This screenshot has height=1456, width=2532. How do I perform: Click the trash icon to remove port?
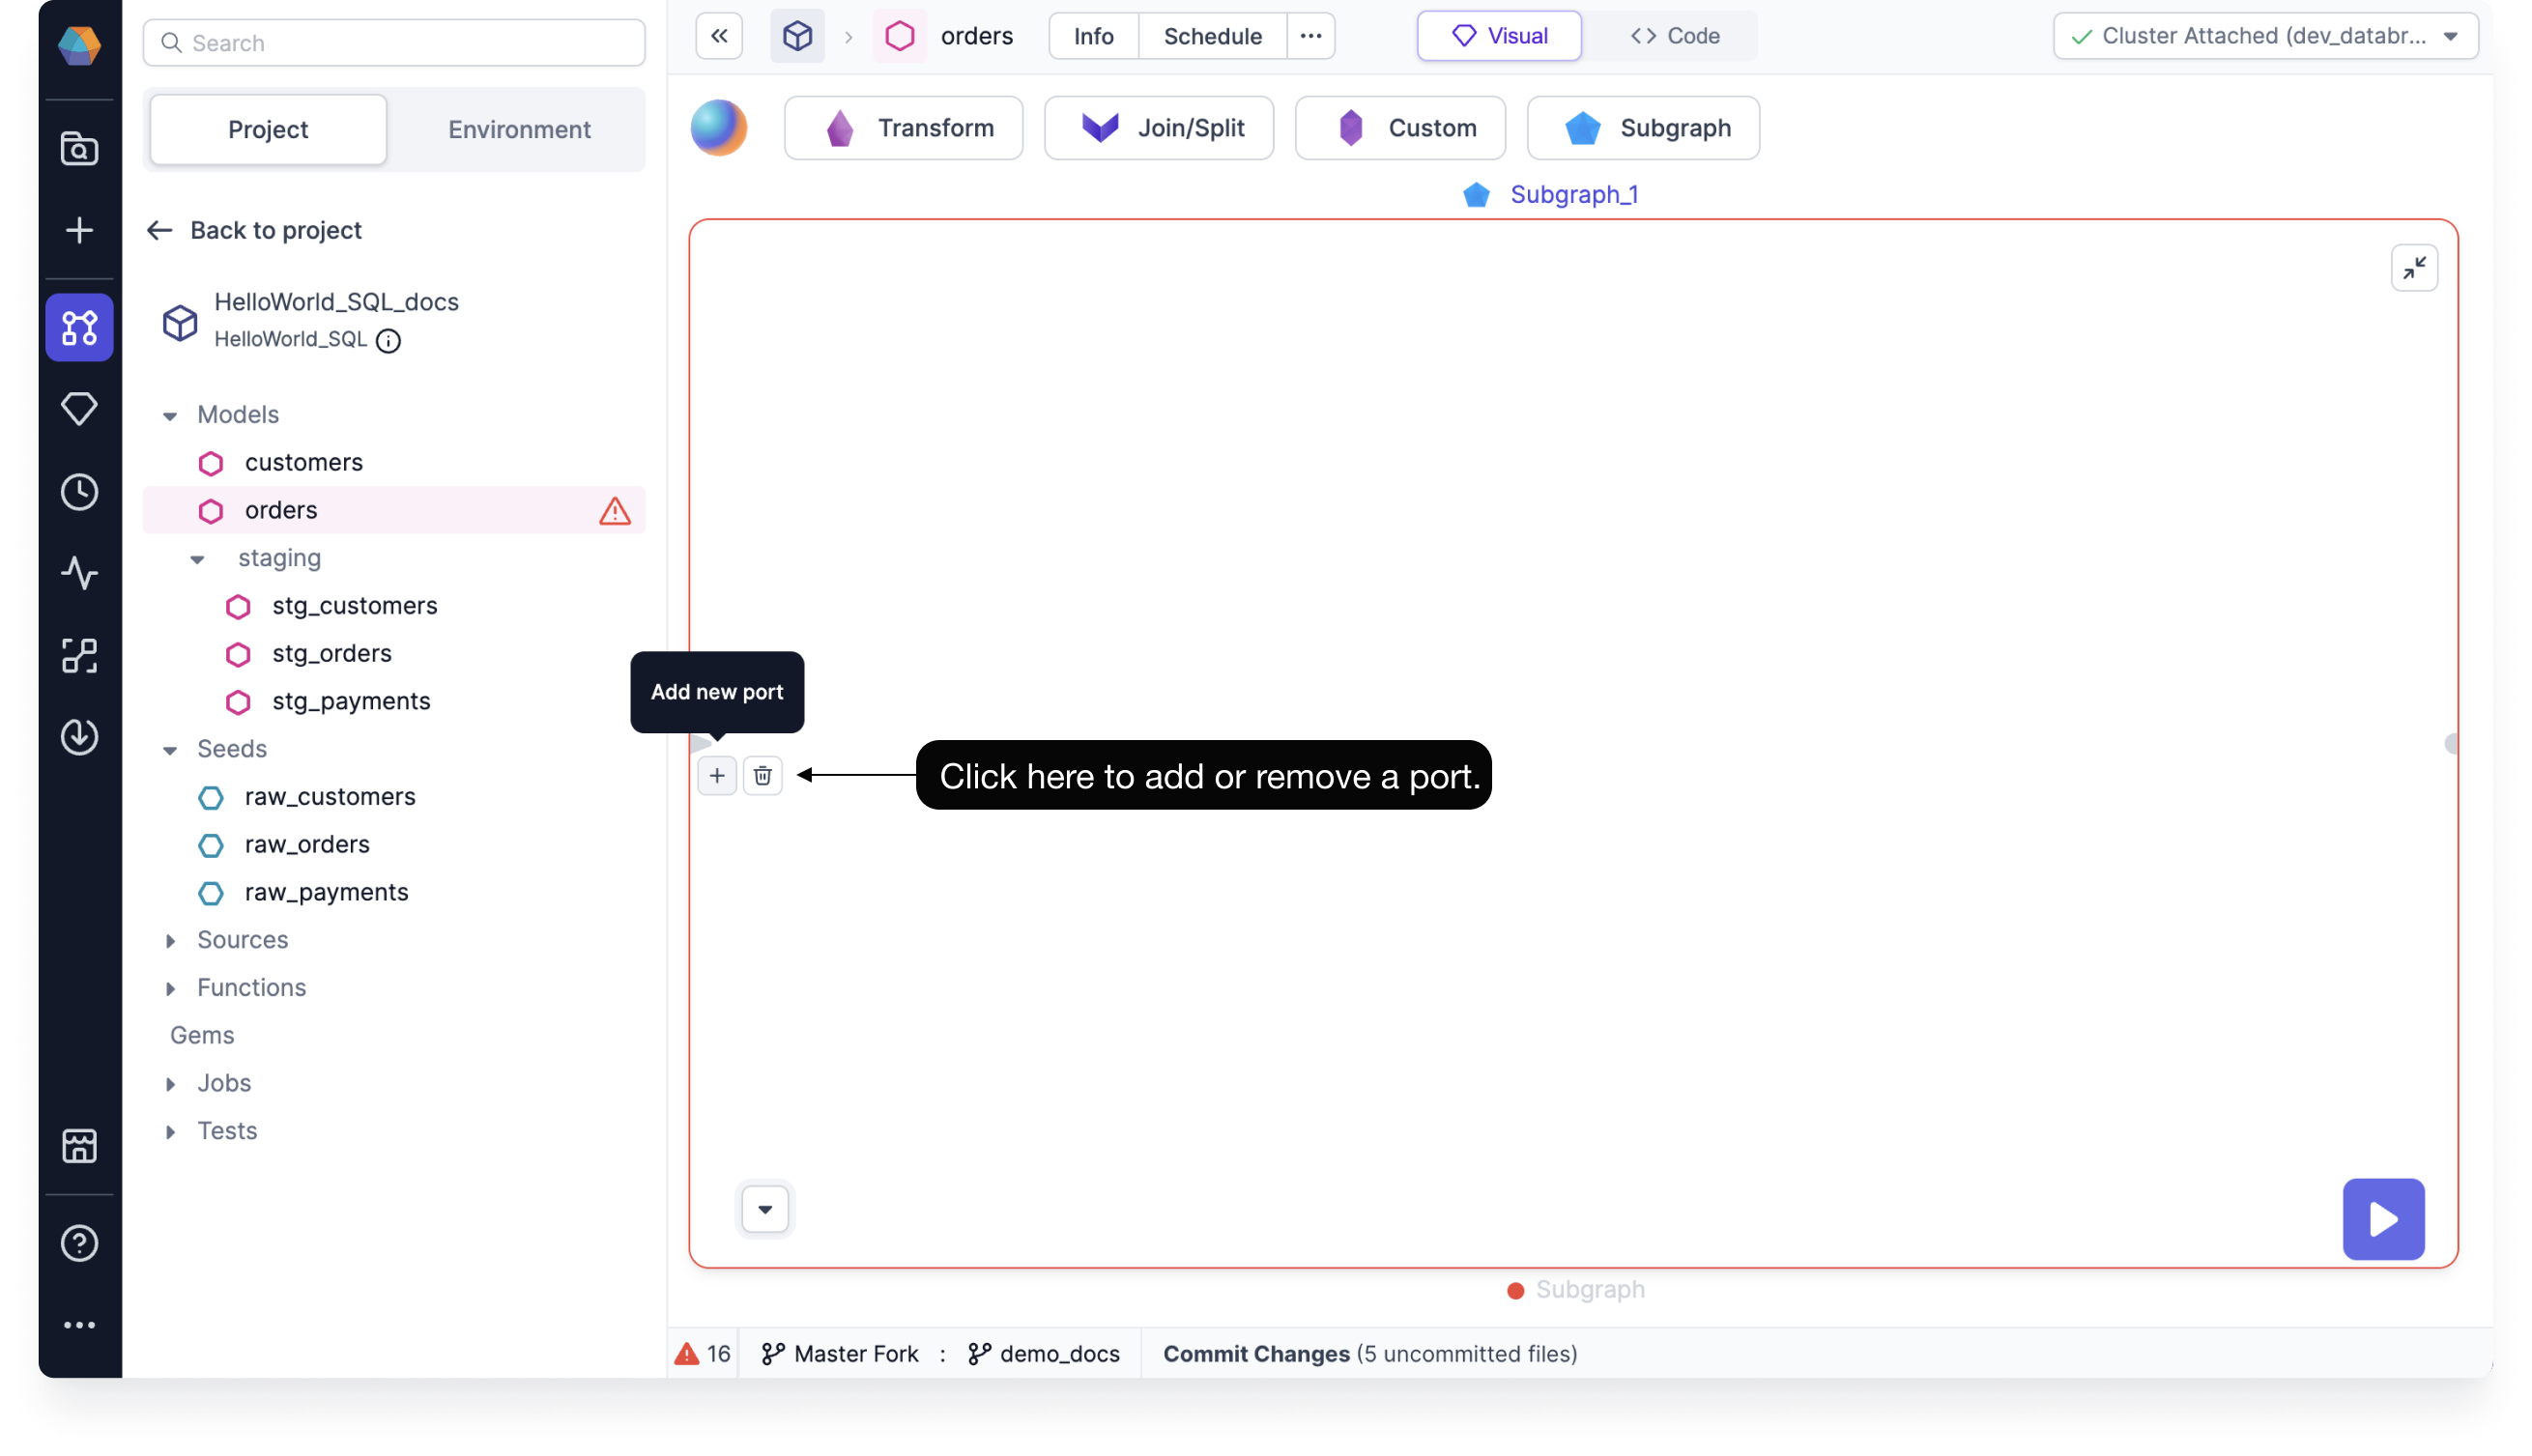click(763, 776)
